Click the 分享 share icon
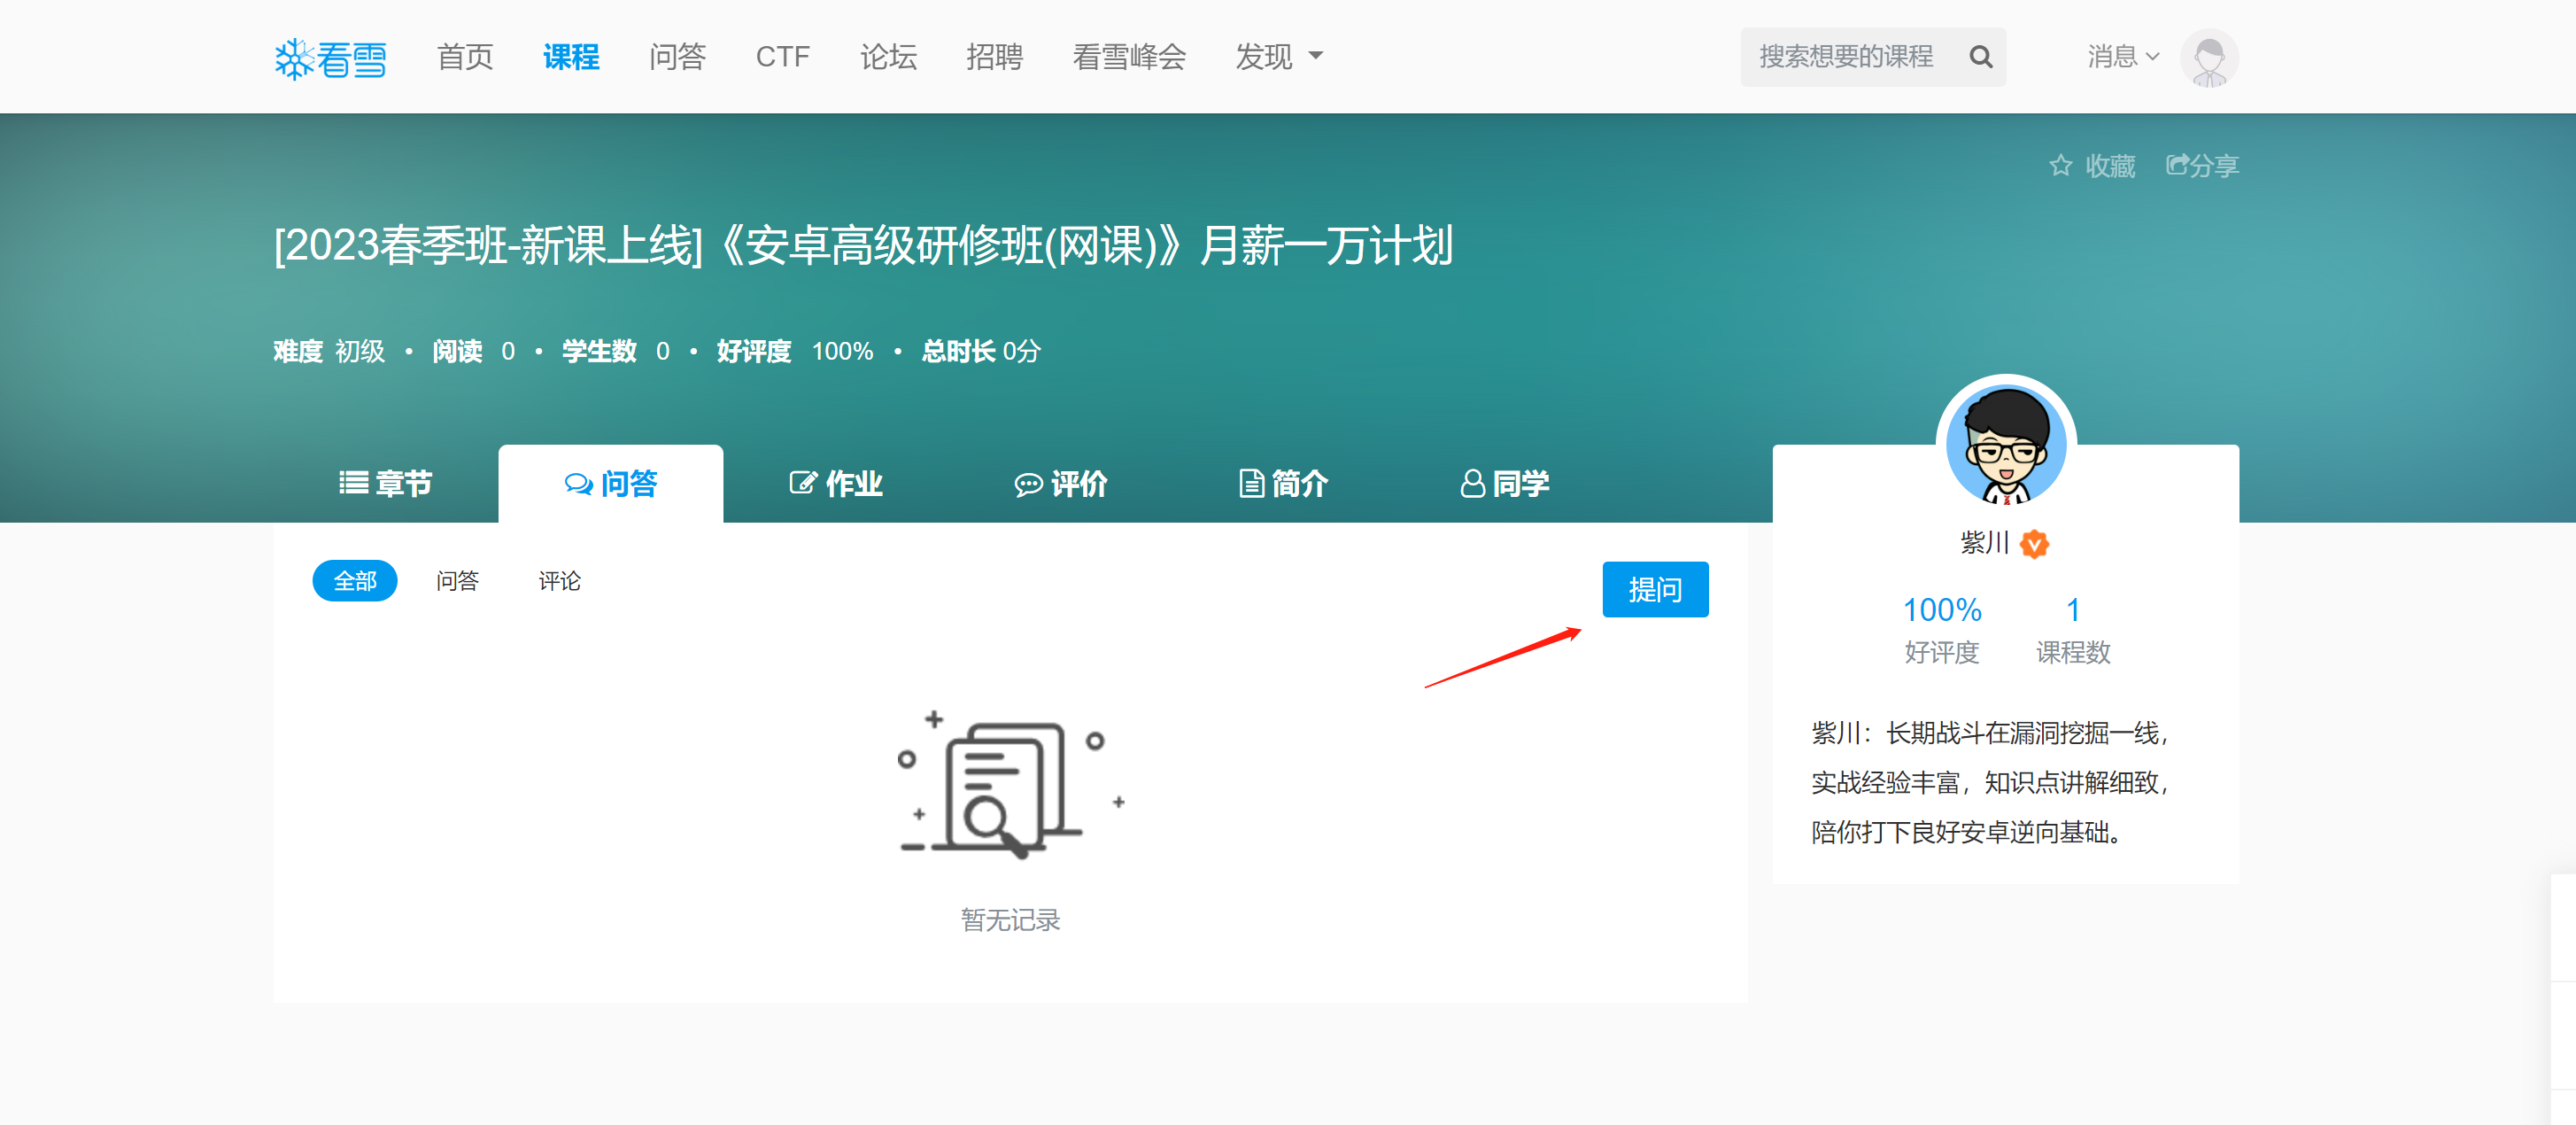Viewport: 2576px width, 1125px height. (x=2178, y=166)
